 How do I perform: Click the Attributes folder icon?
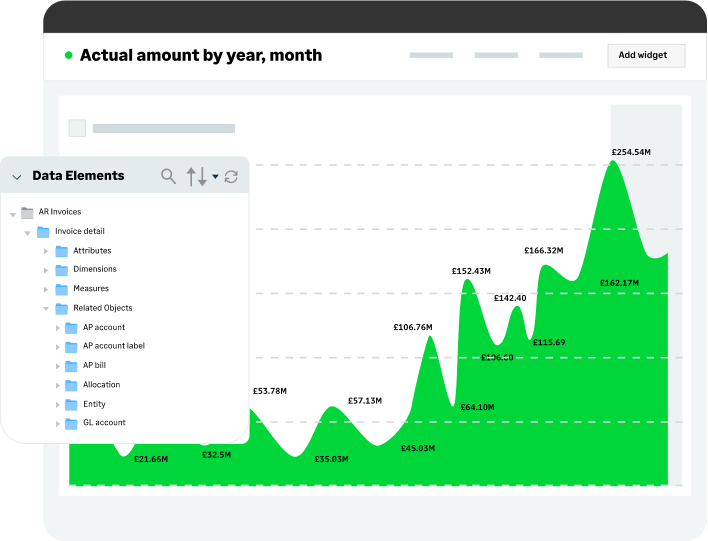(x=61, y=251)
